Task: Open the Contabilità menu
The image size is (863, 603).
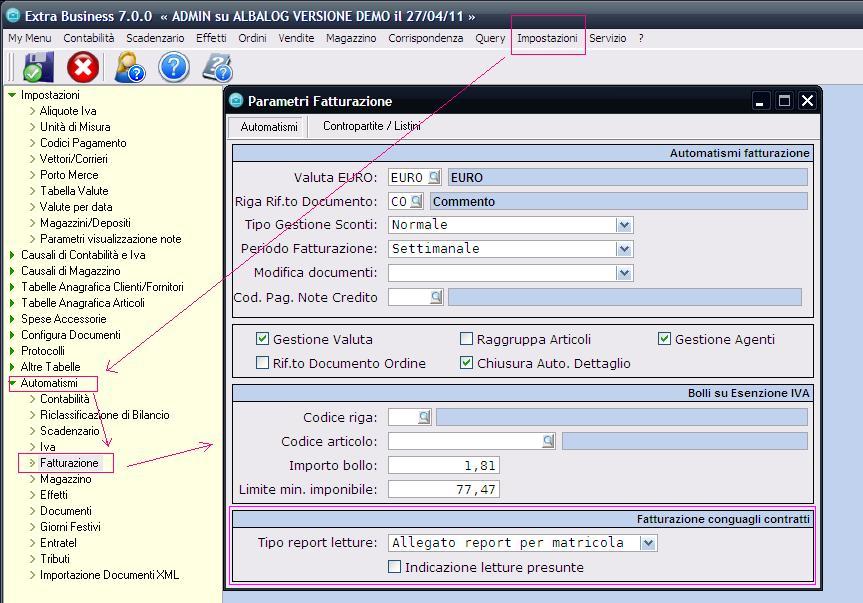Action: [x=89, y=38]
